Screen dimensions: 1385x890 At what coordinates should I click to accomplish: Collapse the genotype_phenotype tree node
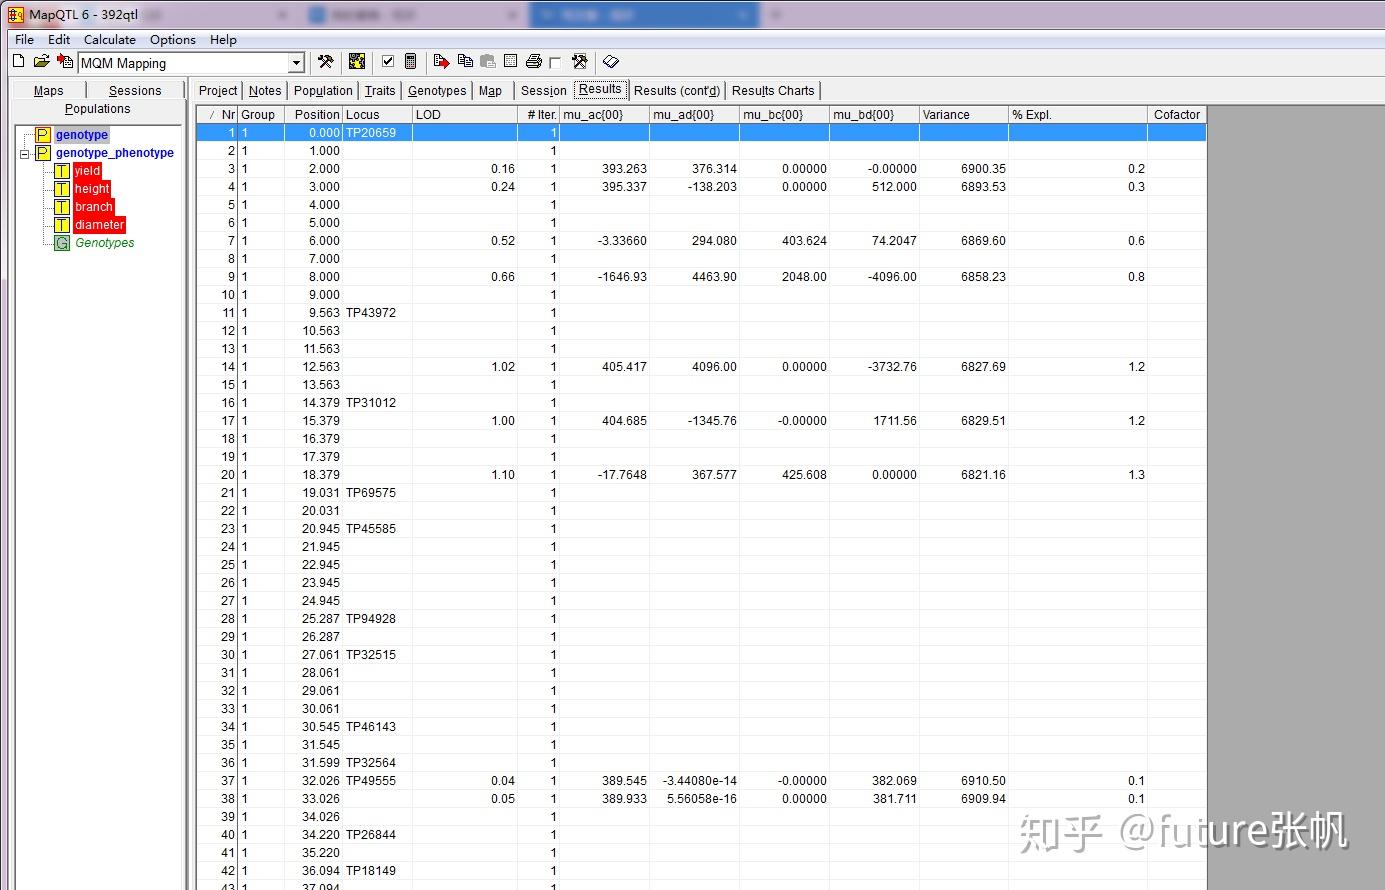coord(23,153)
